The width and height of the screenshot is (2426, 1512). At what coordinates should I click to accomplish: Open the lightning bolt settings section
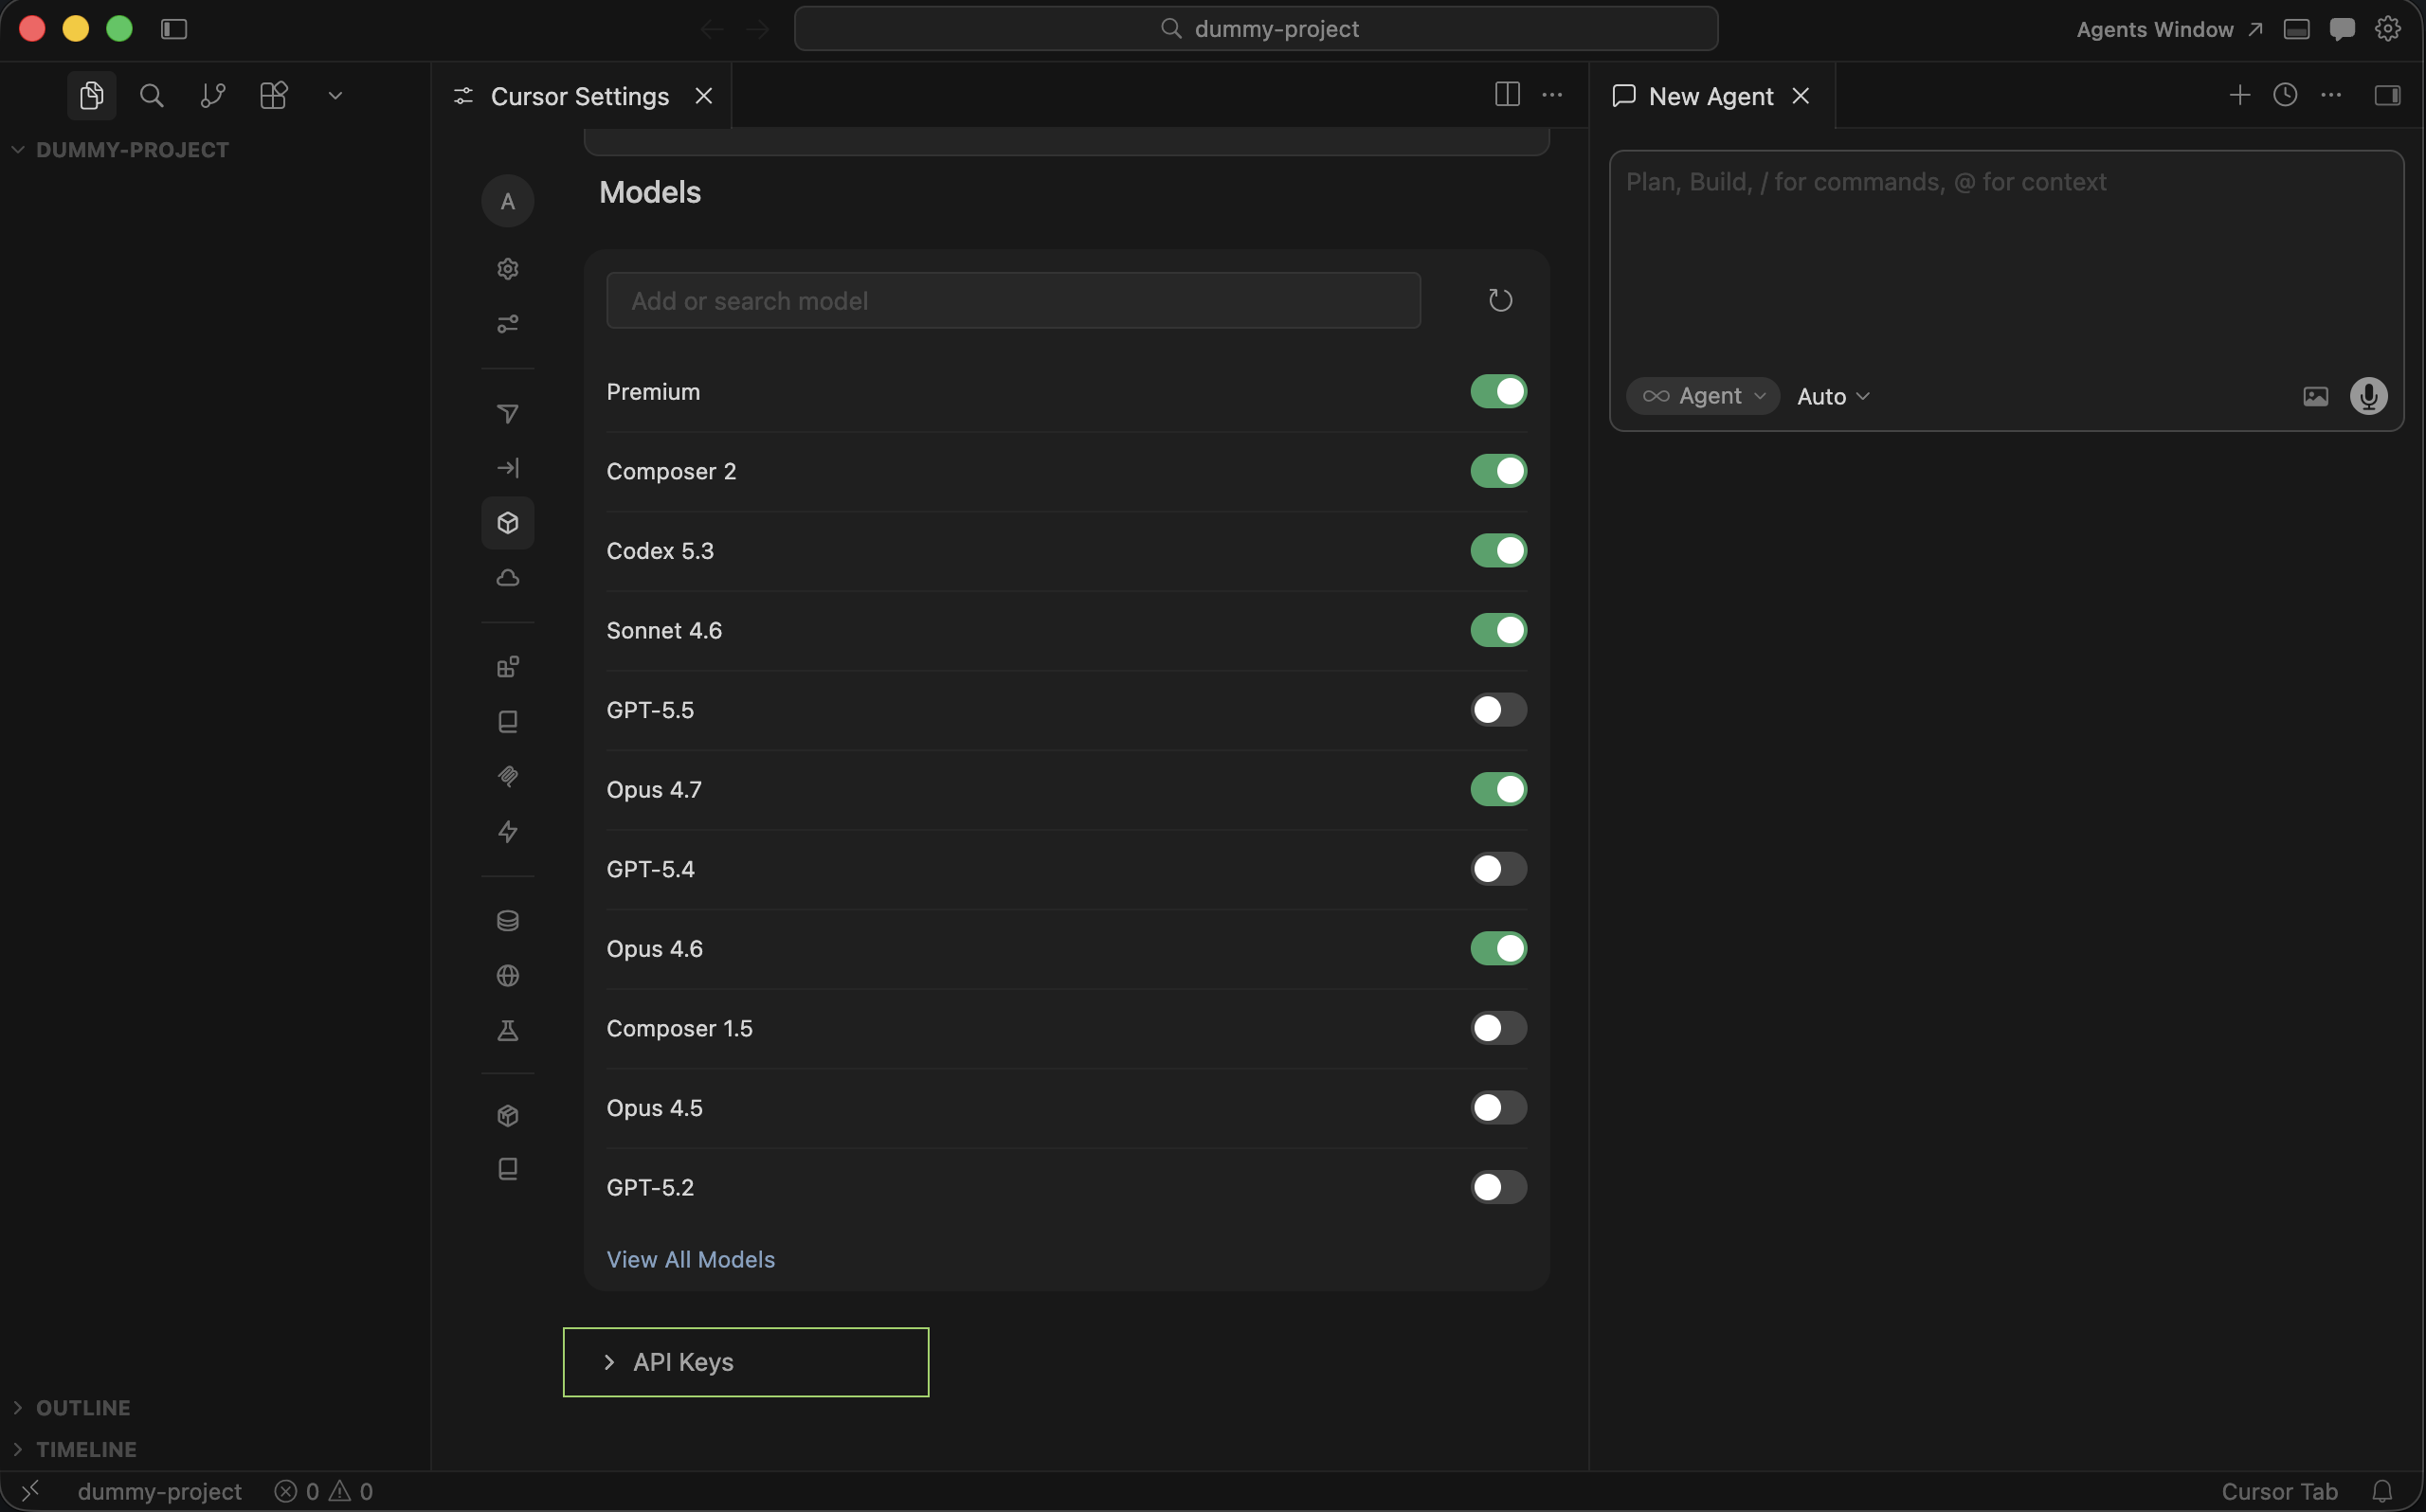click(508, 832)
